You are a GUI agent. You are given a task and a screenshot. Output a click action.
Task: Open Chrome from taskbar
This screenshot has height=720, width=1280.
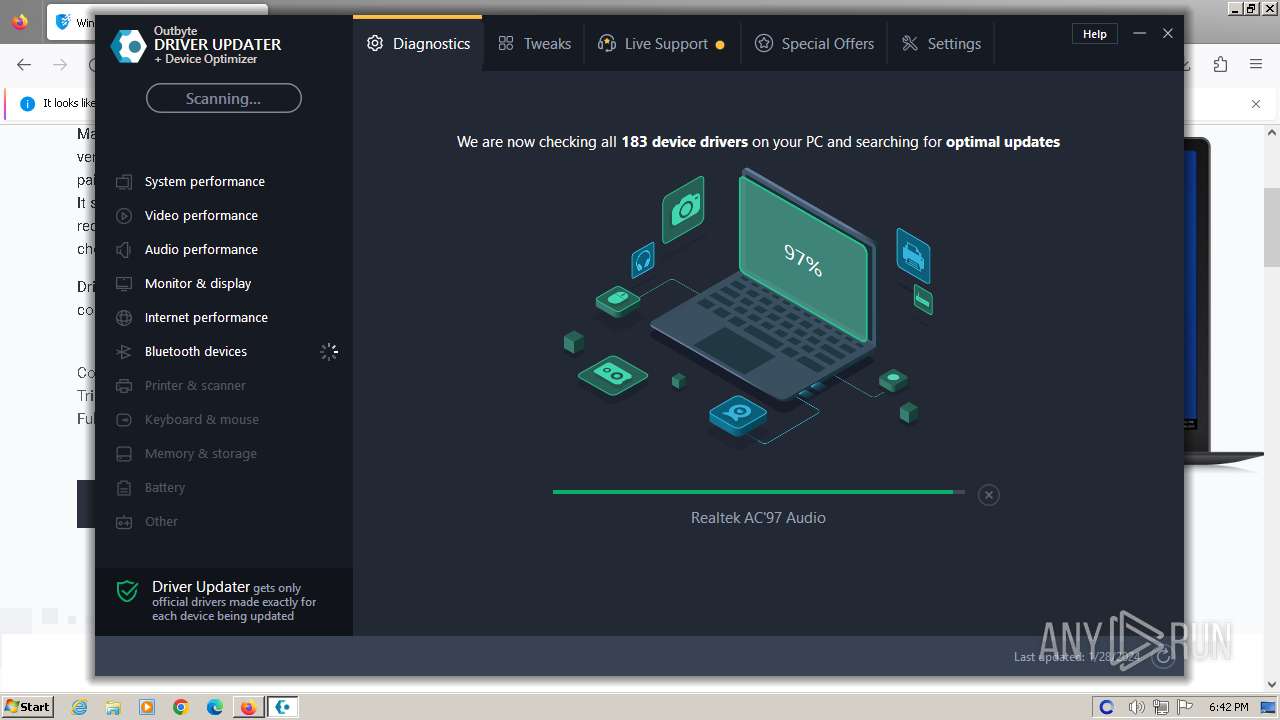pyautogui.click(x=181, y=707)
